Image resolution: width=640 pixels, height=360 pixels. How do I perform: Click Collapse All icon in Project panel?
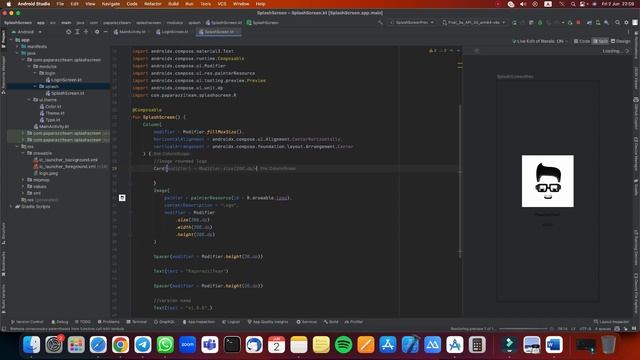86,31
